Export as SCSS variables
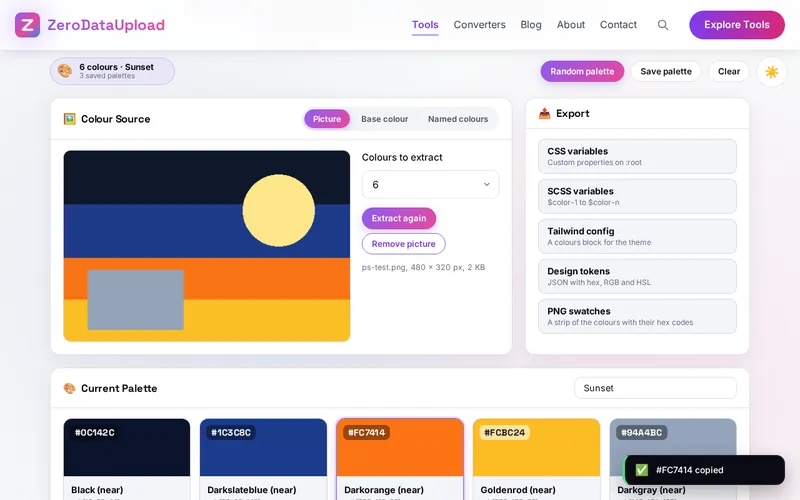Image resolution: width=800 pixels, height=500 pixels. pyautogui.click(x=637, y=196)
